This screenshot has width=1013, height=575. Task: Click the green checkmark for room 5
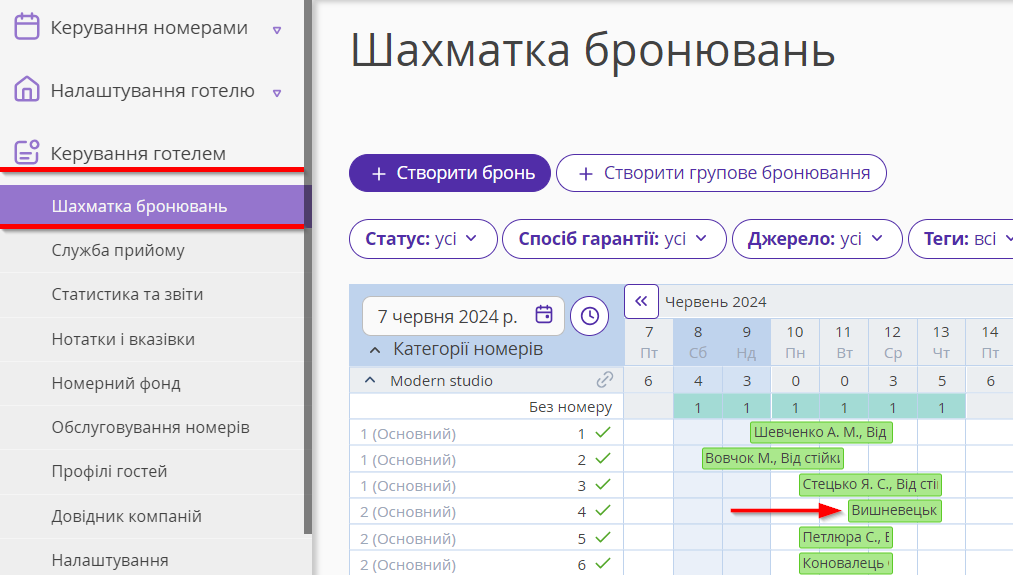(x=603, y=538)
